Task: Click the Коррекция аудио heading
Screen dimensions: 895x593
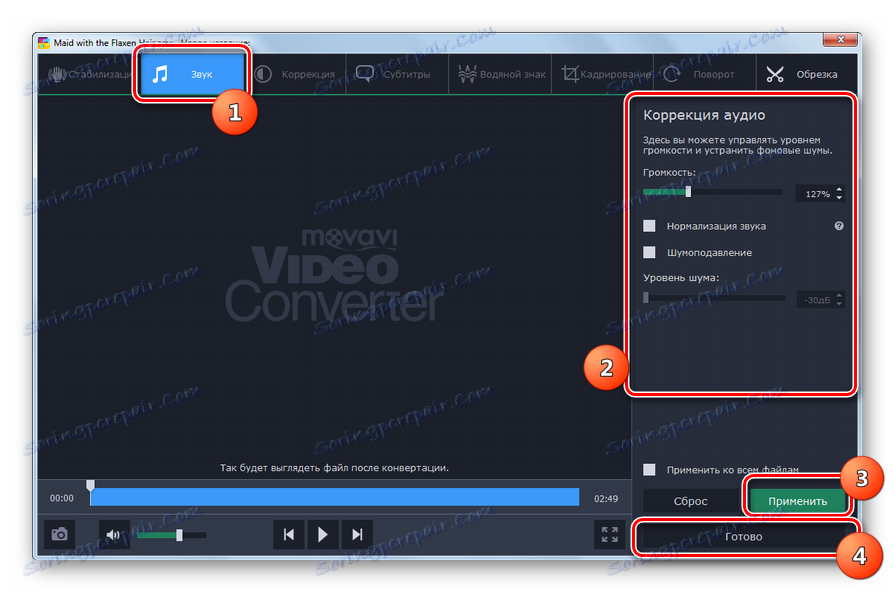Action: (704, 115)
